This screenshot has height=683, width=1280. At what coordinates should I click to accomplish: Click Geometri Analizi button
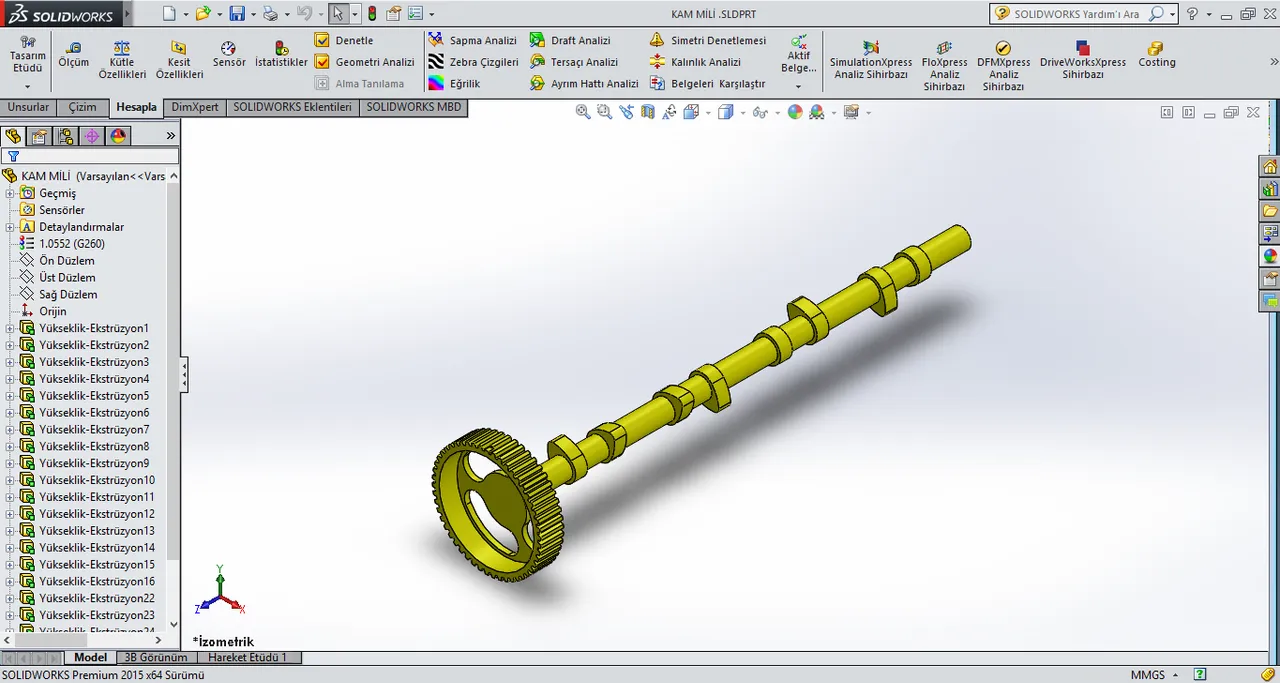364,62
